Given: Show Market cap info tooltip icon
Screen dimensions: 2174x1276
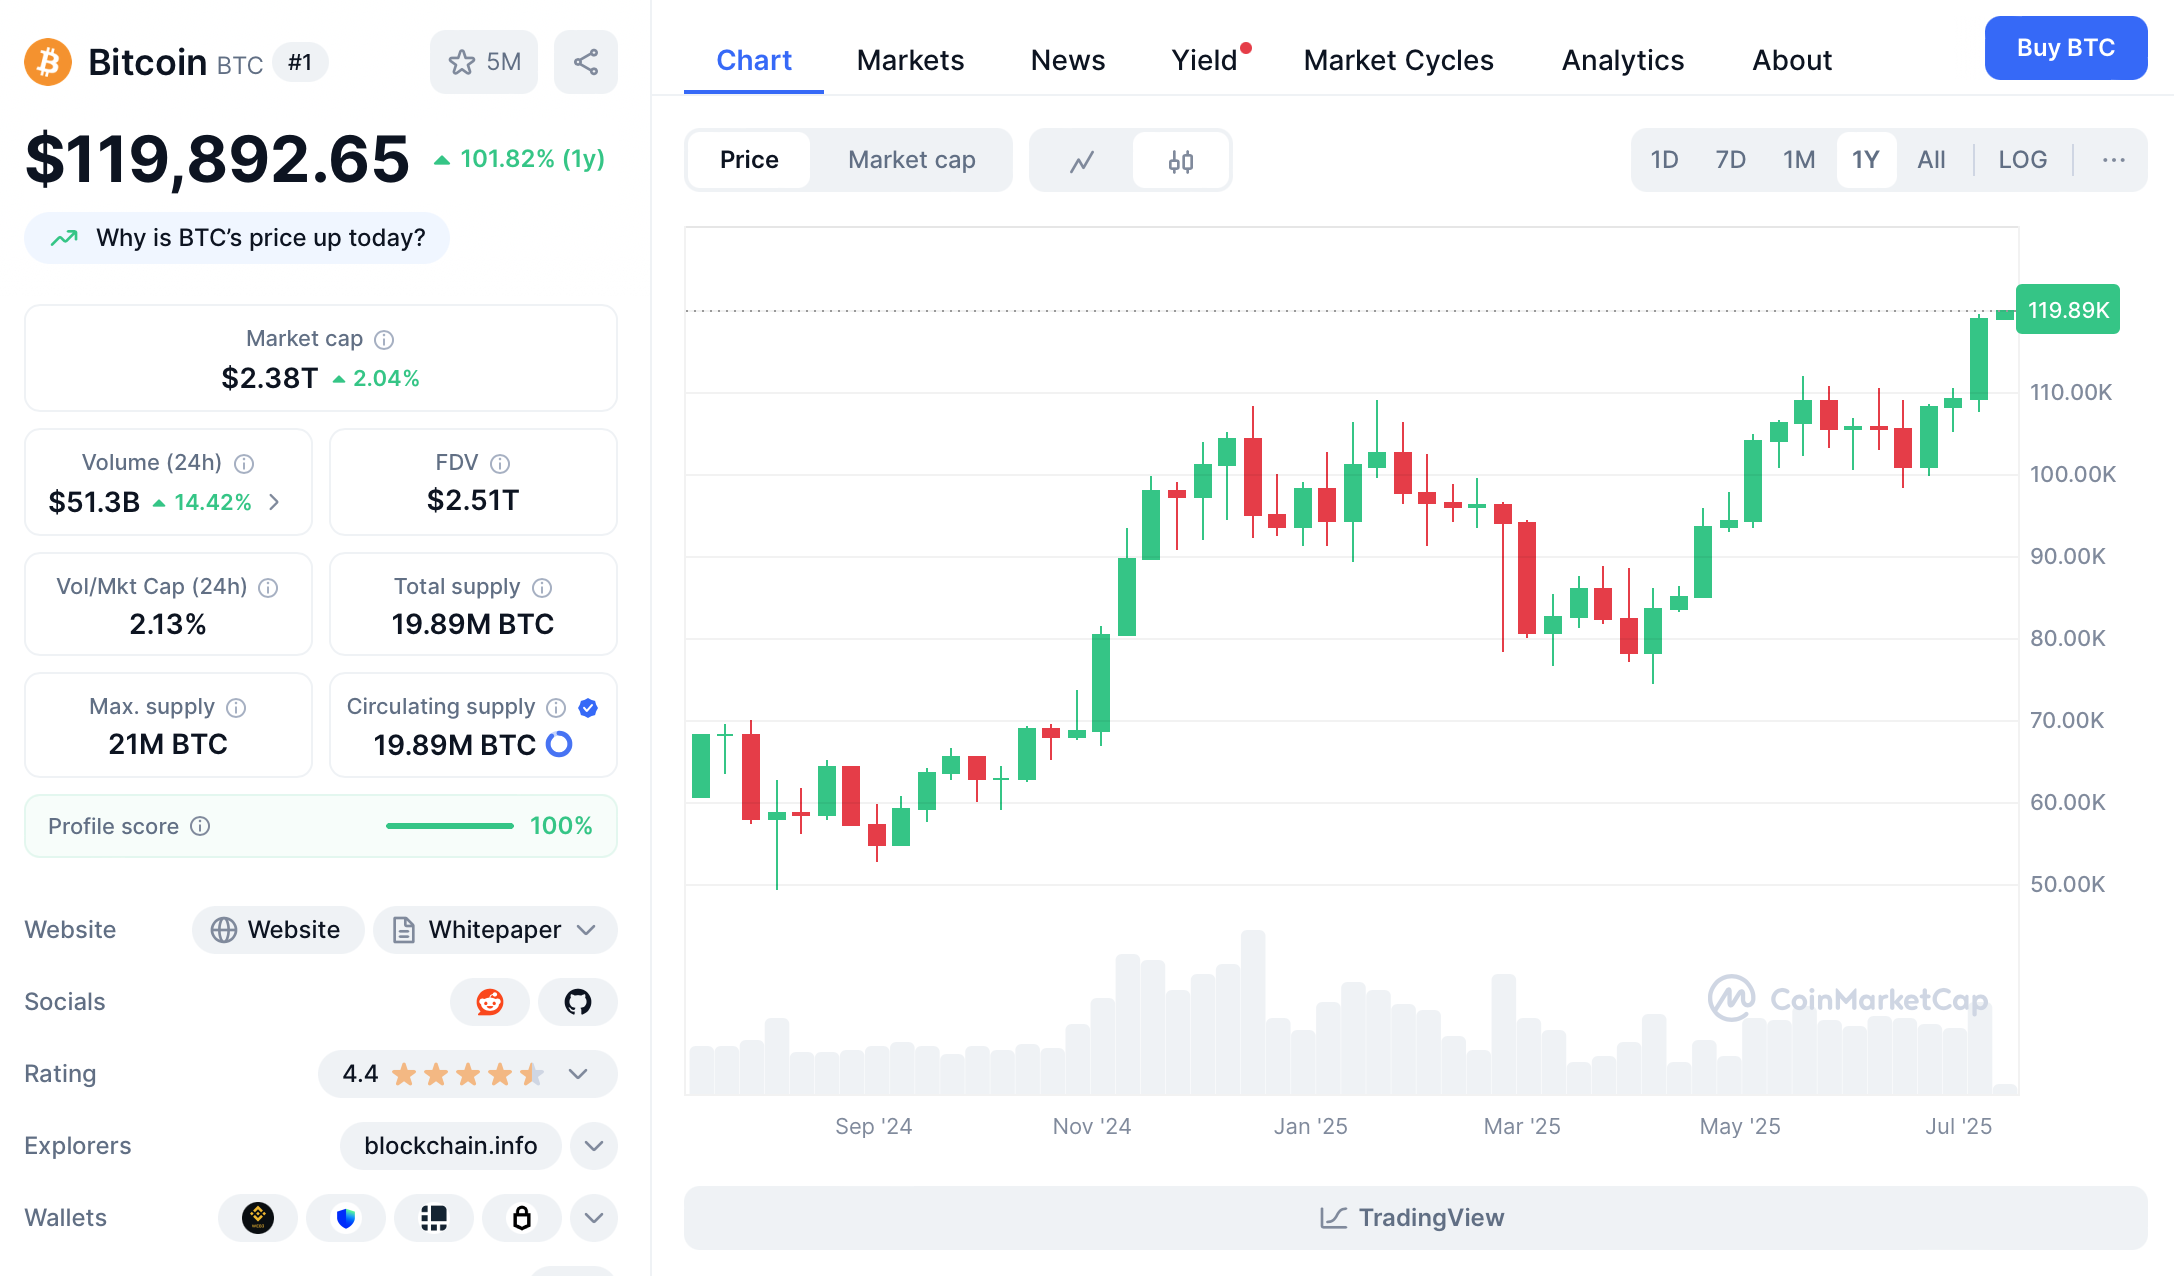Looking at the screenshot, I should pyautogui.click(x=384, y=340).
